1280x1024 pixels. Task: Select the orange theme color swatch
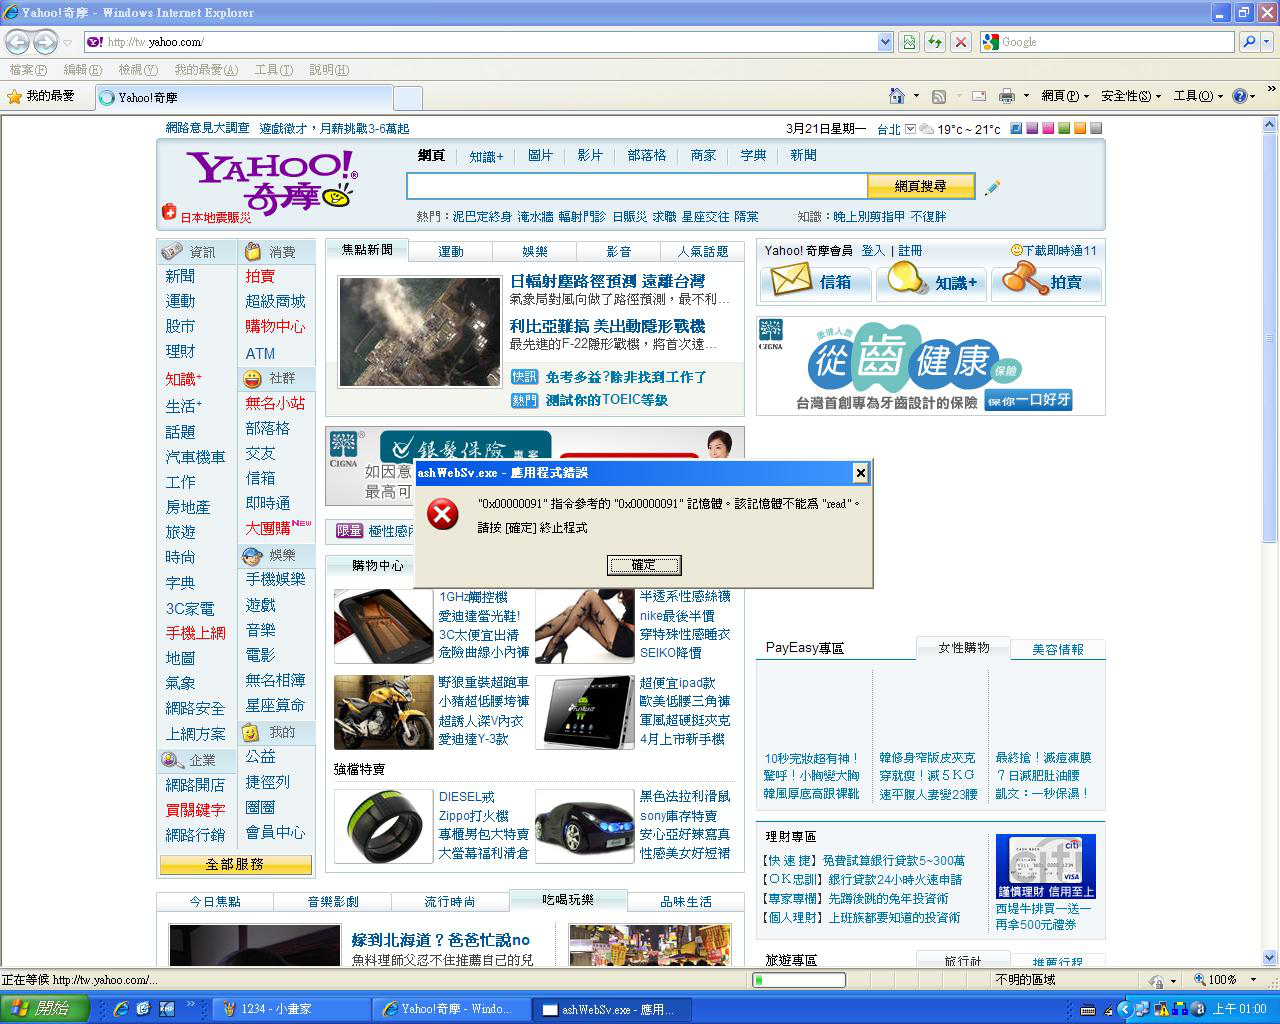1080,128
